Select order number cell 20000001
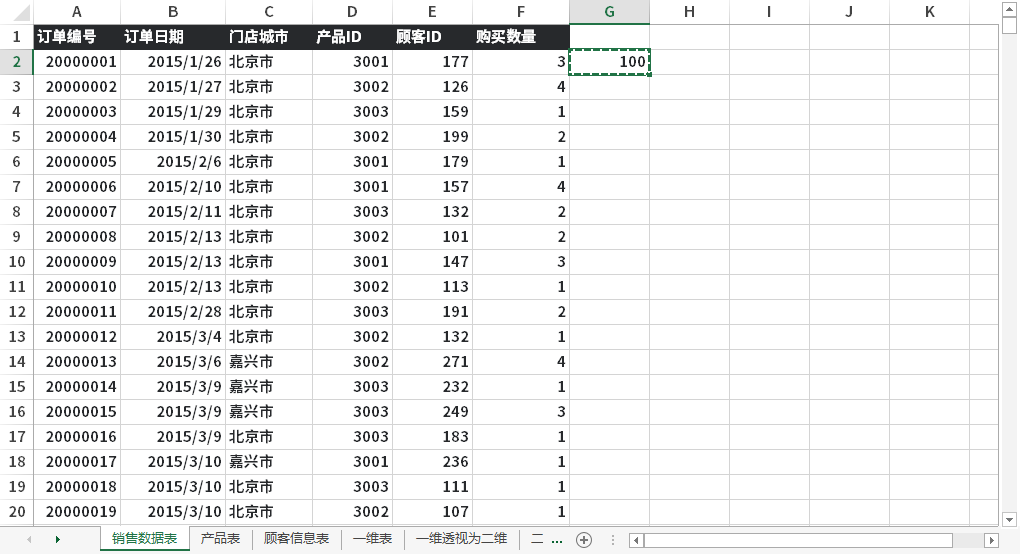The height and width of the screenshot is (554, 1020). tap(77, 62)
